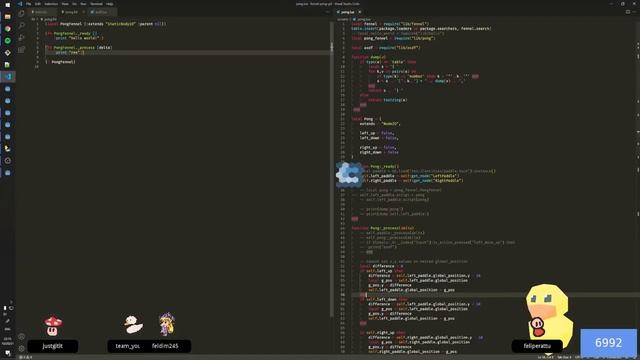Click the justgitit name label
640x360 pixels.
coord(53,346)
